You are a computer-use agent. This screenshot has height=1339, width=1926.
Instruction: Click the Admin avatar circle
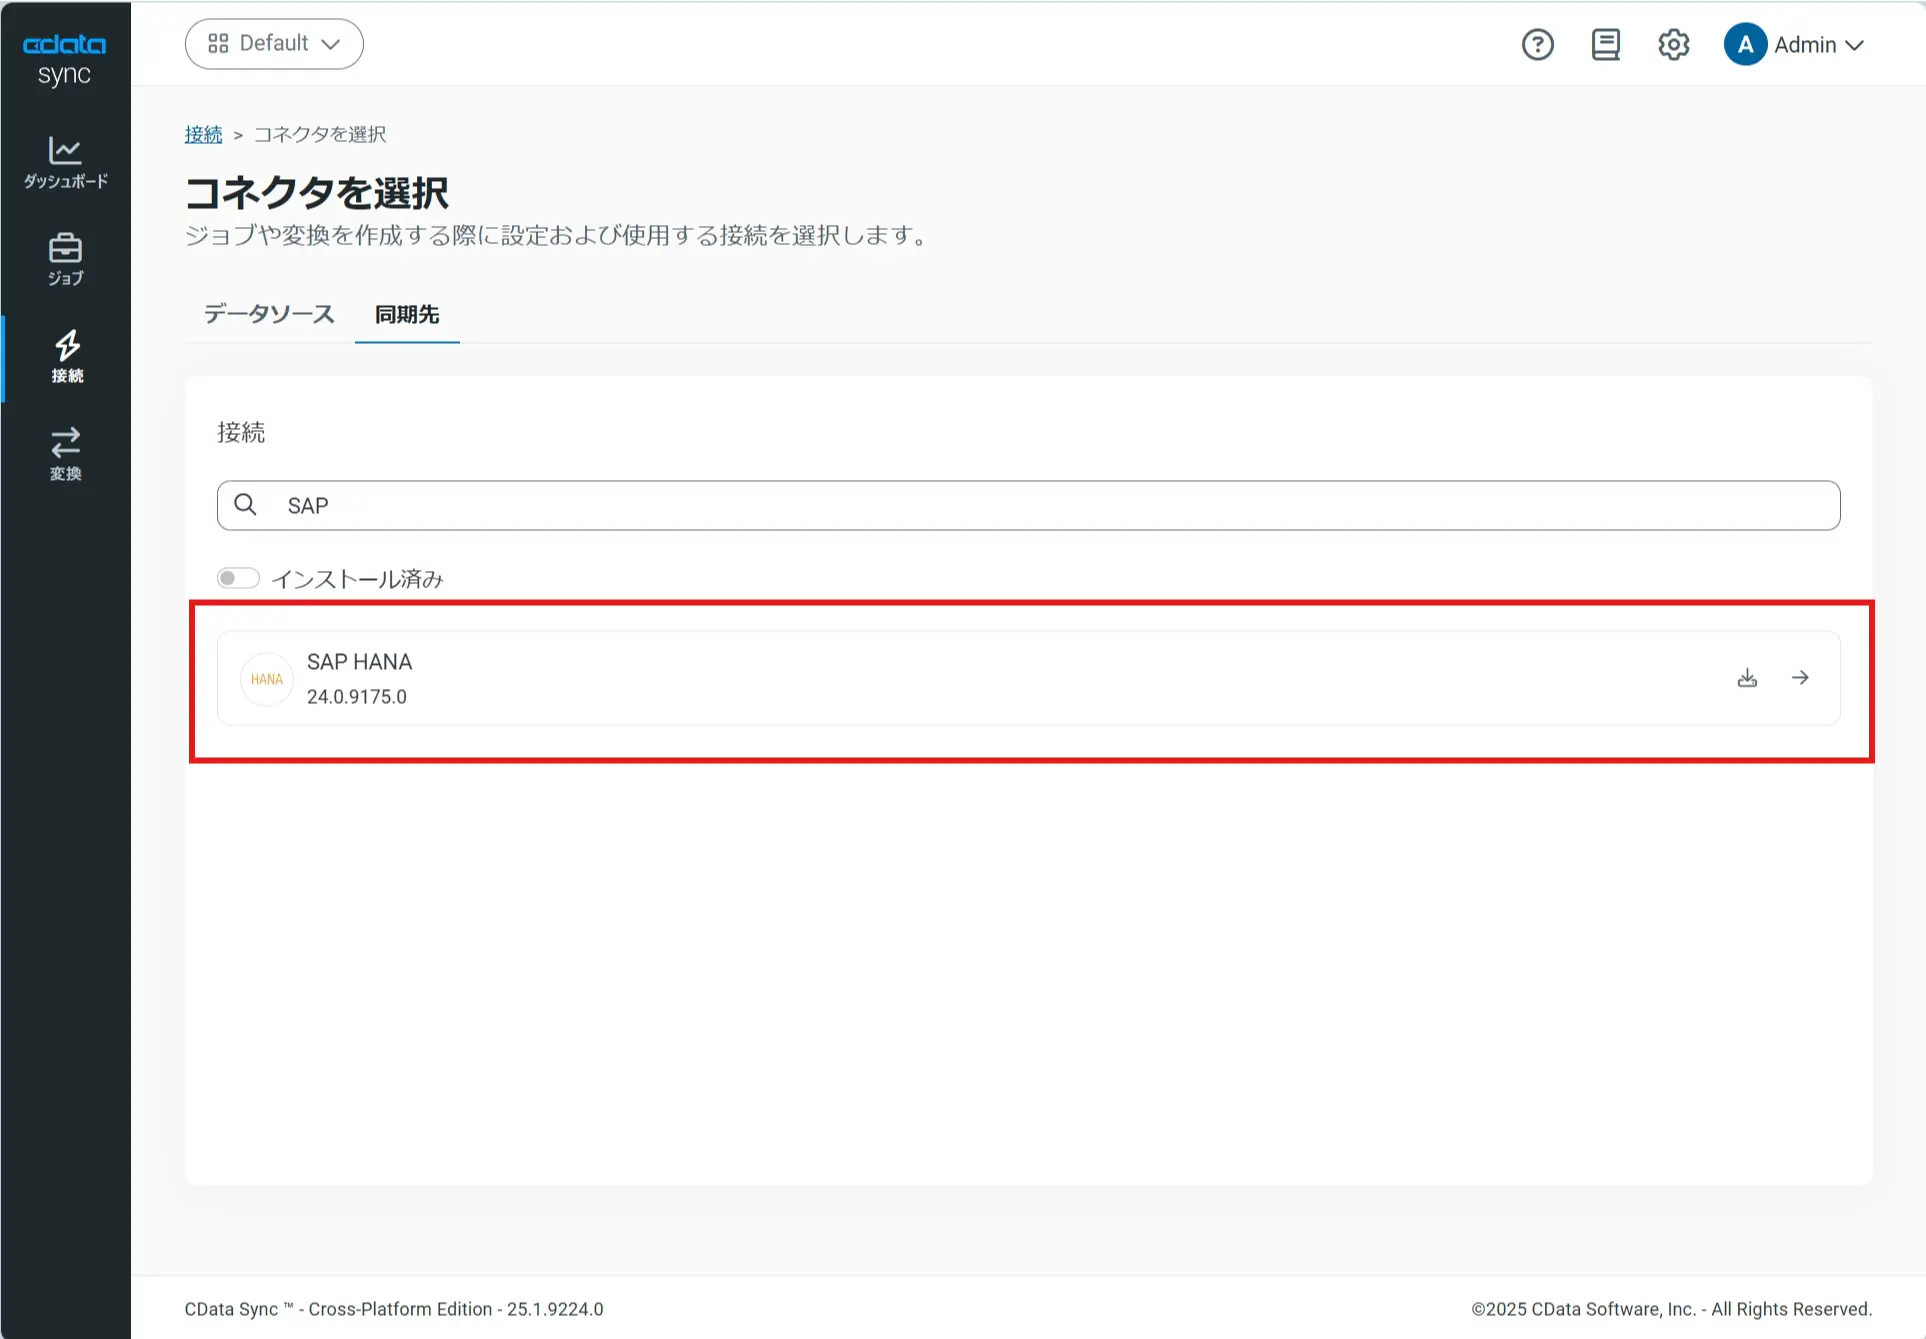[x=1745, y=45]
